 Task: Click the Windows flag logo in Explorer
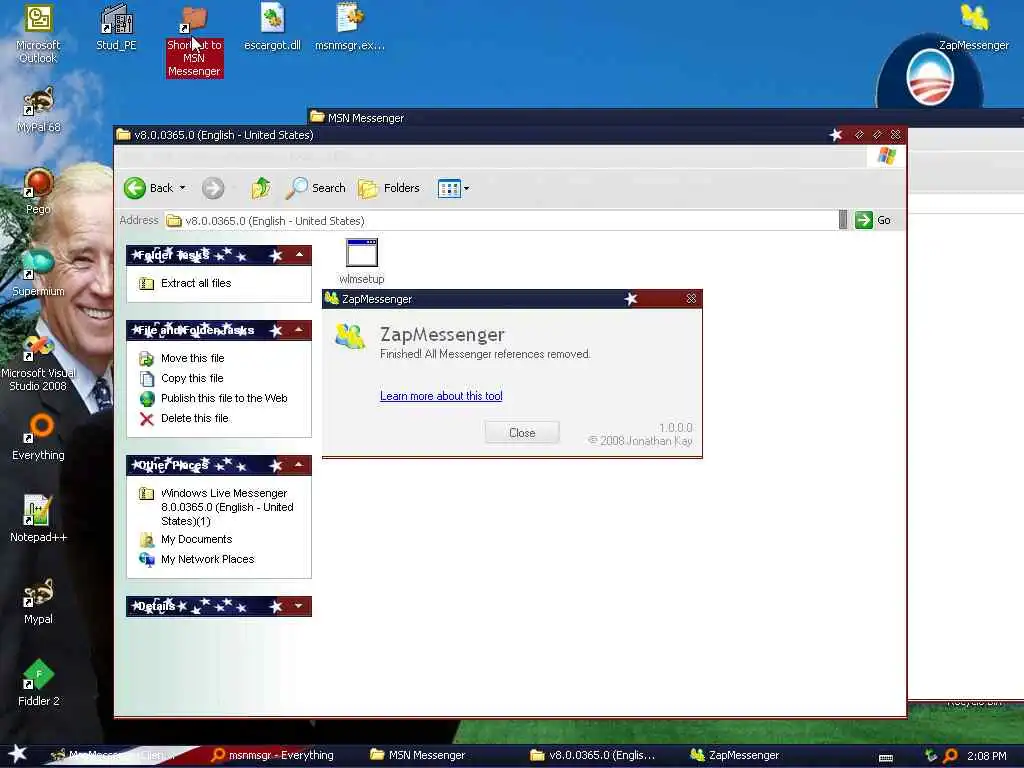[x=886, y=156]
